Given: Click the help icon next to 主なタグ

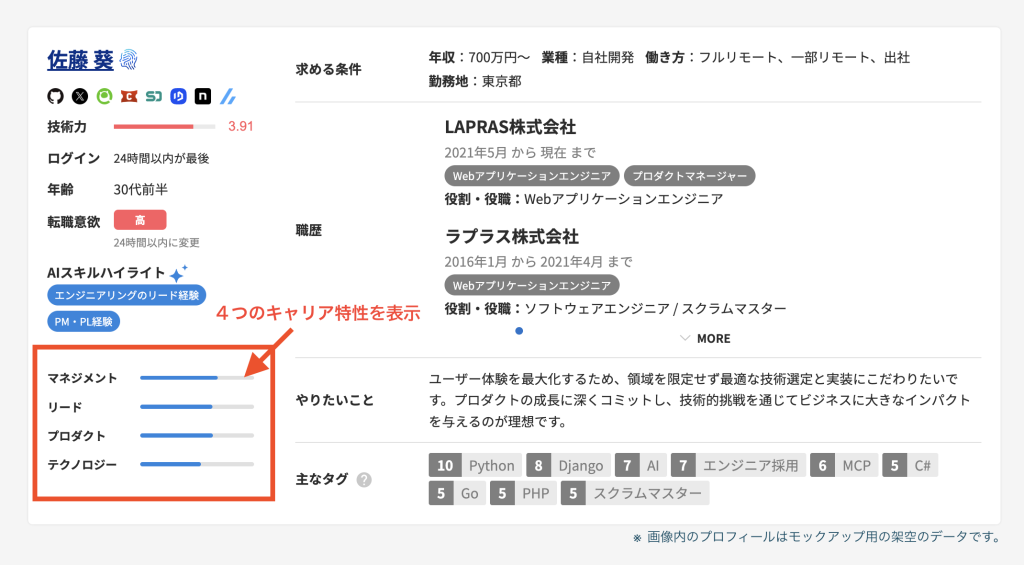Looking at the screenshot, I should pyautogui.click(x=364, y=480).
